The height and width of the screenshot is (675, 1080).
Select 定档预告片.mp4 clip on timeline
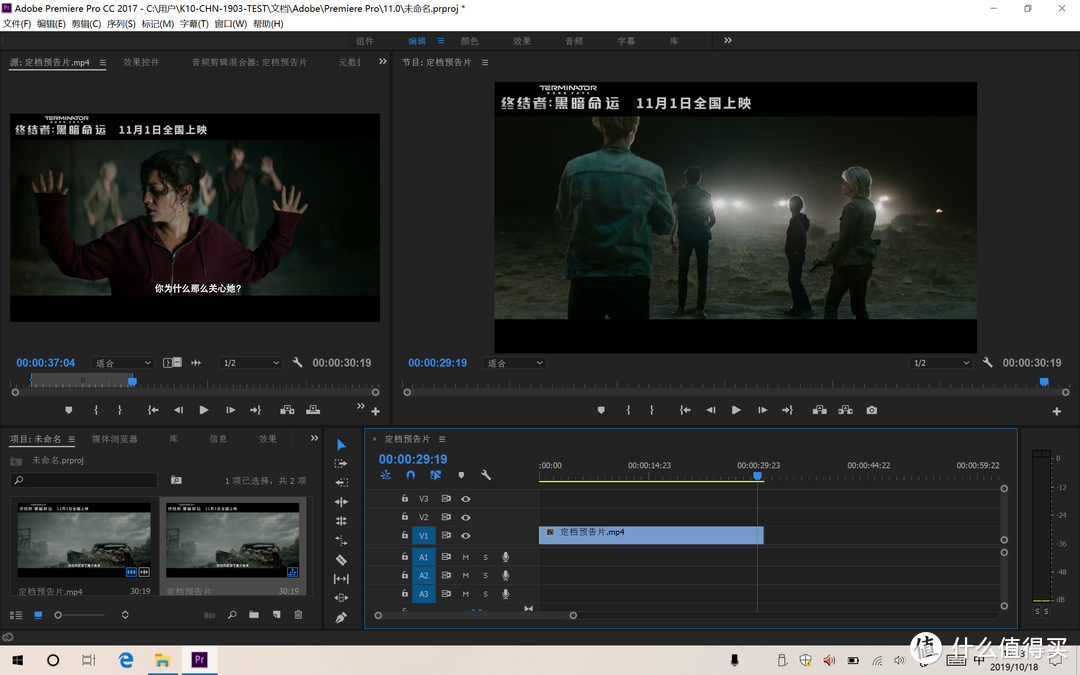651,535
